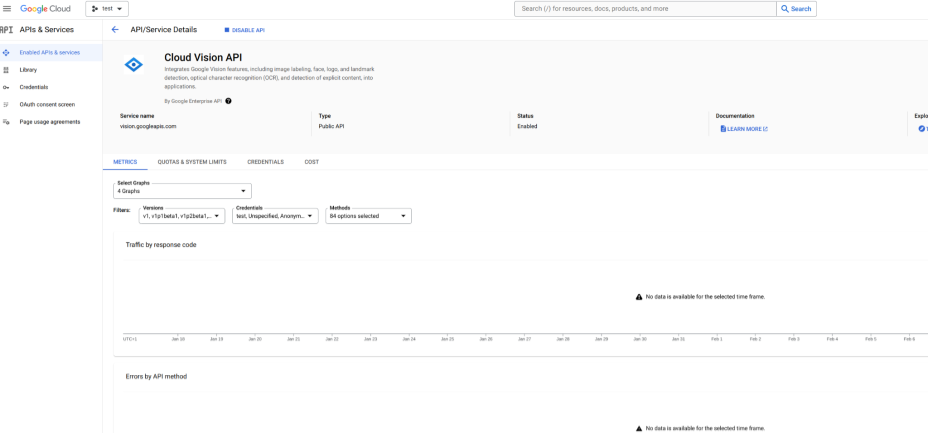Click the search field for resources and docs
The height and width of the screenshot is (433, 928).
click(x=645, y=9)
